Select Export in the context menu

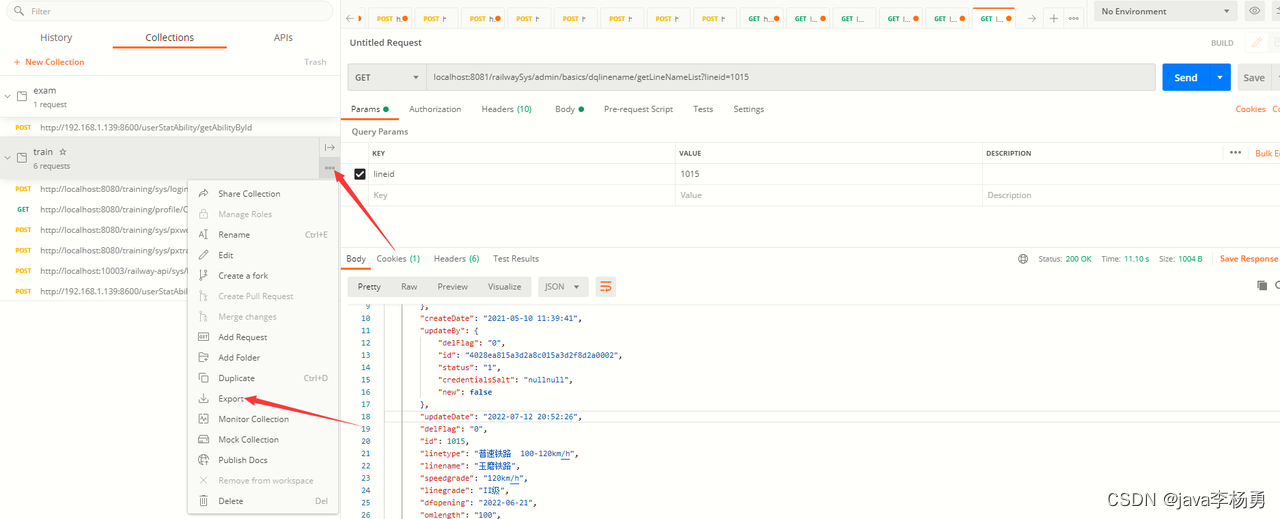coord(231,399)
